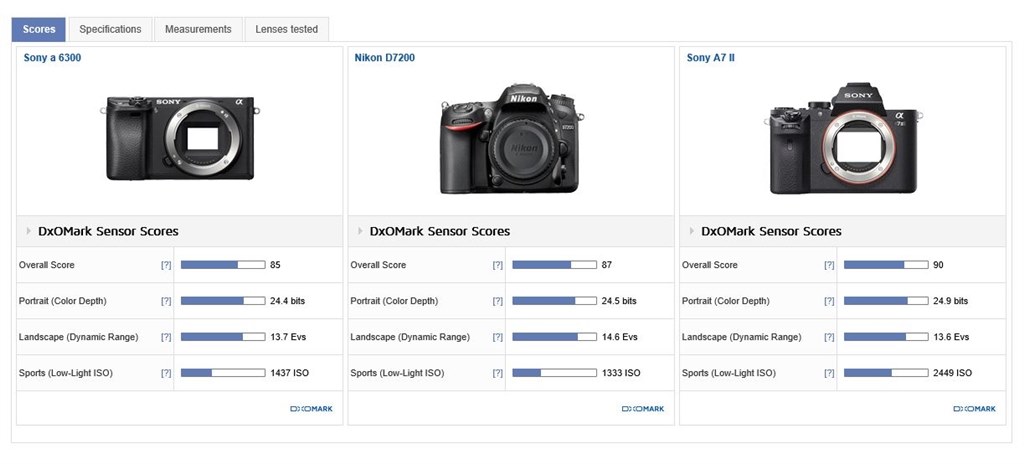Click Nikon D7200 Portrait (Color Depth) label
This screenshot has height=464, width=1024.
tap(394, 301)
